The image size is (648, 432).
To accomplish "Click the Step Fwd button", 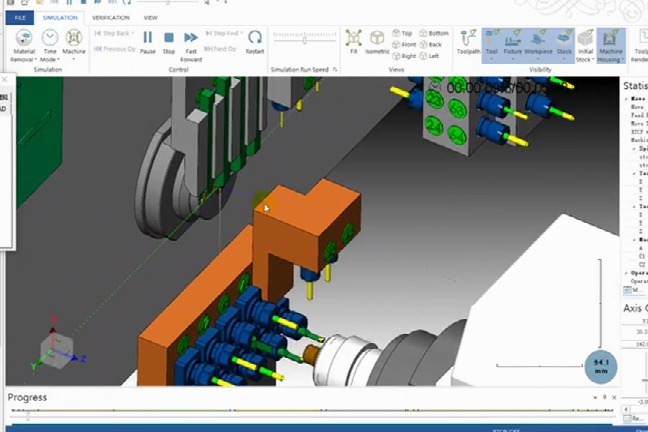I will pos(223,33).
